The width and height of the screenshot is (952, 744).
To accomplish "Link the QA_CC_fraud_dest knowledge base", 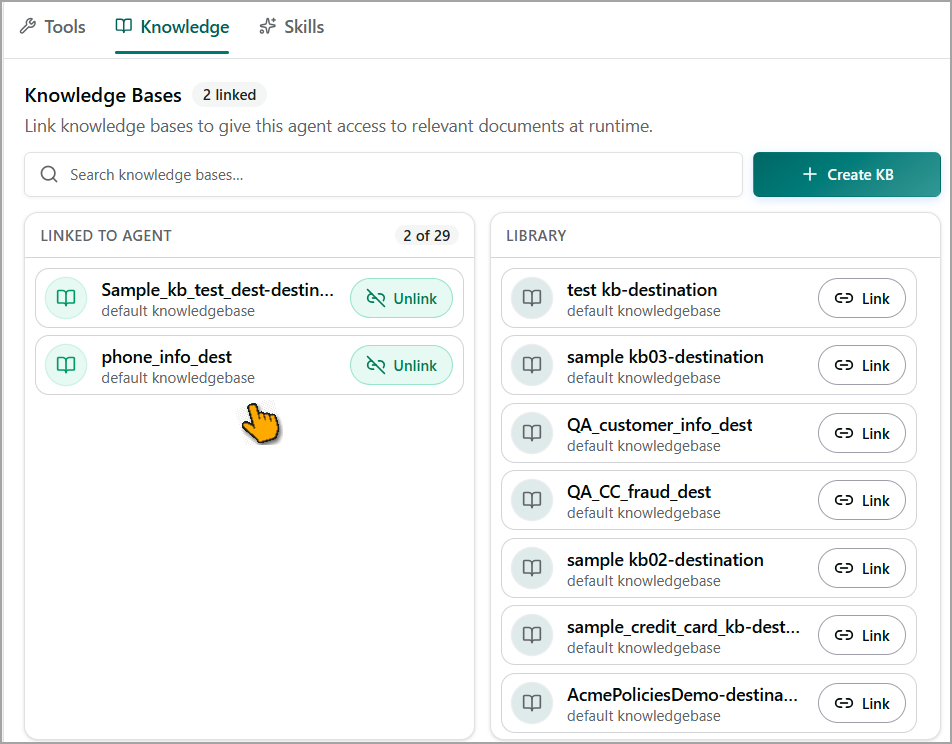I will click(x=862, y=500).
